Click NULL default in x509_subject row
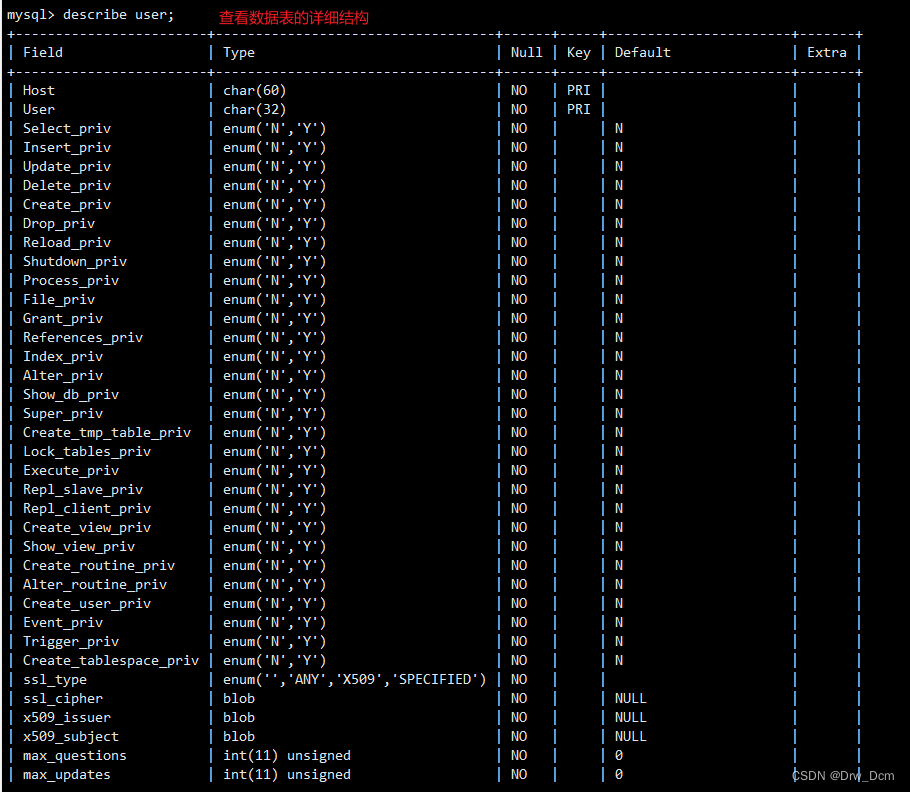Image resolution: width=910 pixels, height=792 pixels. click(x=630, y=736)
